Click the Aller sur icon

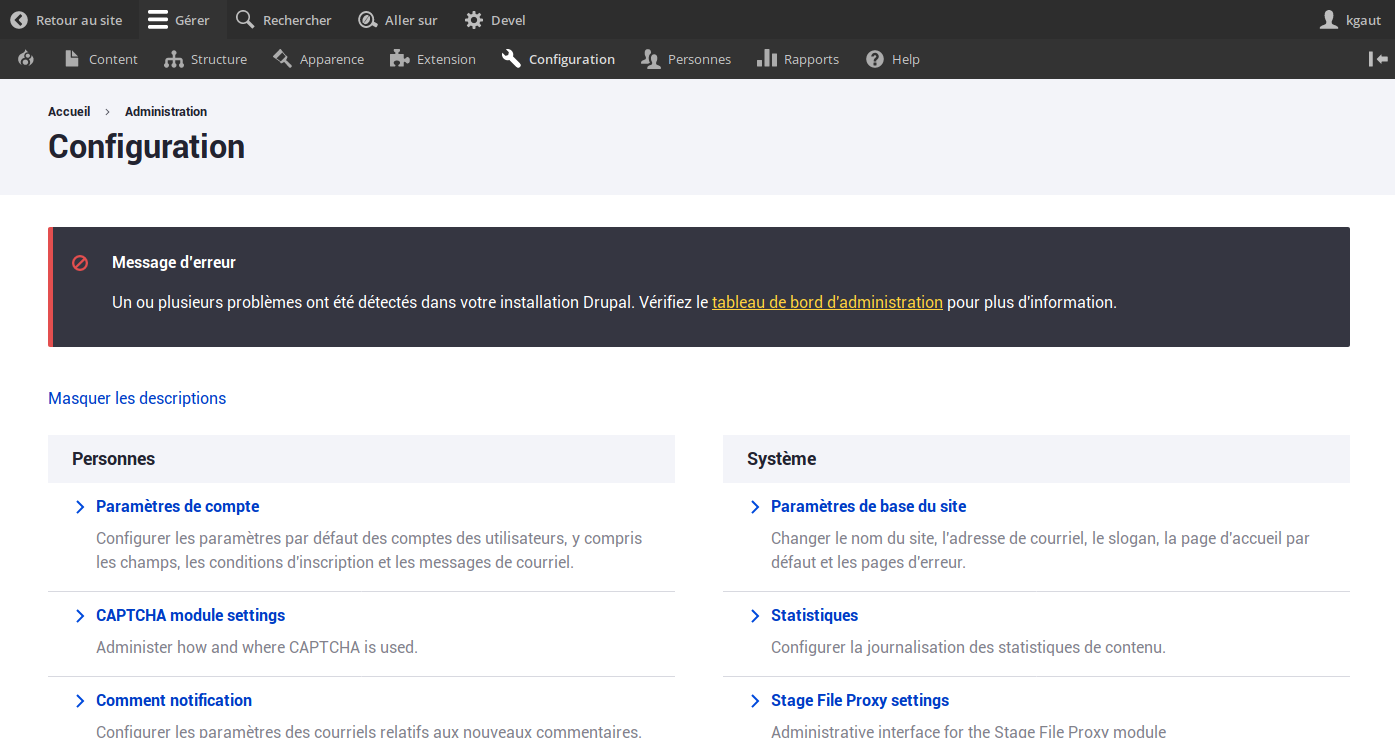point(367,20)
